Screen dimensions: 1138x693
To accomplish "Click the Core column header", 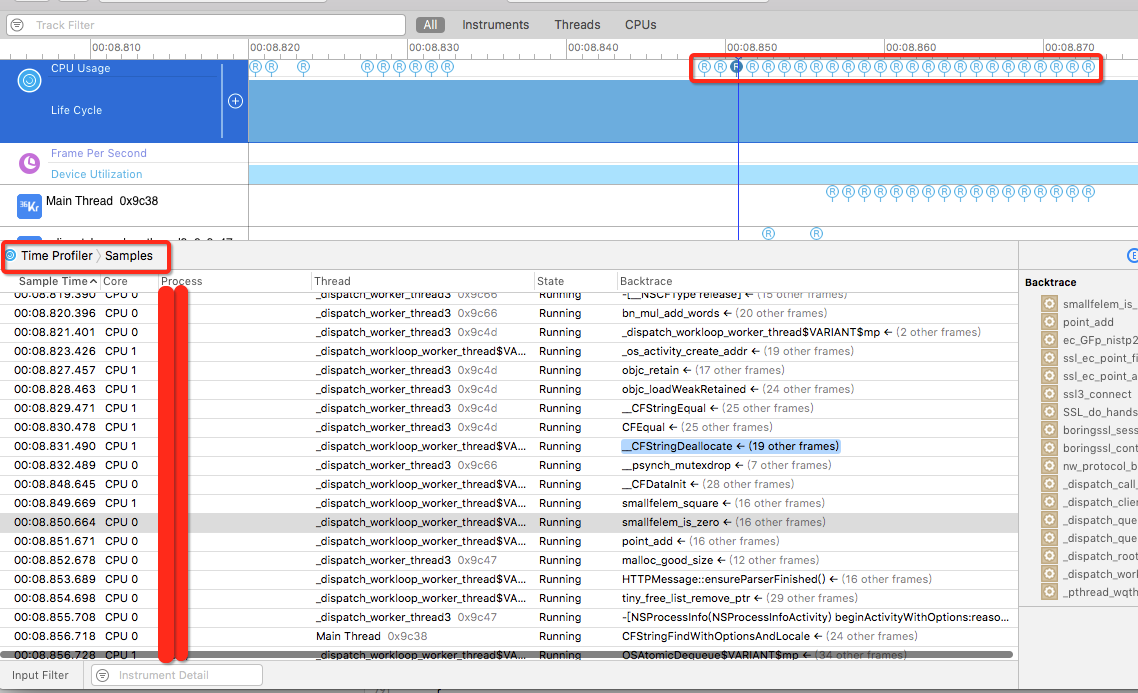I will [x=115, y=281].
